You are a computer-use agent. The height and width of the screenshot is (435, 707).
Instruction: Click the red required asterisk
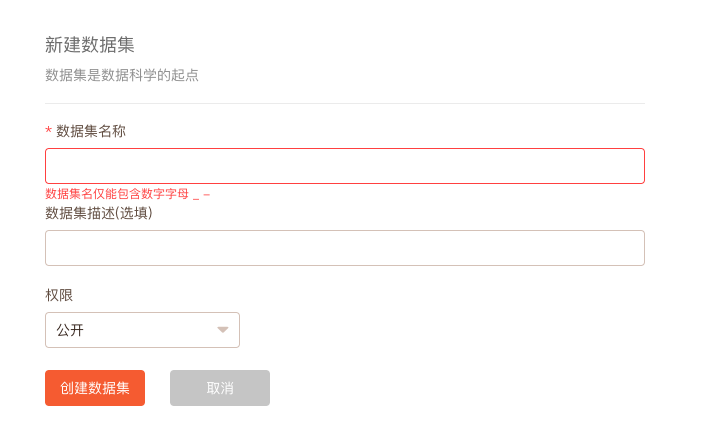(x=48, y=131)
